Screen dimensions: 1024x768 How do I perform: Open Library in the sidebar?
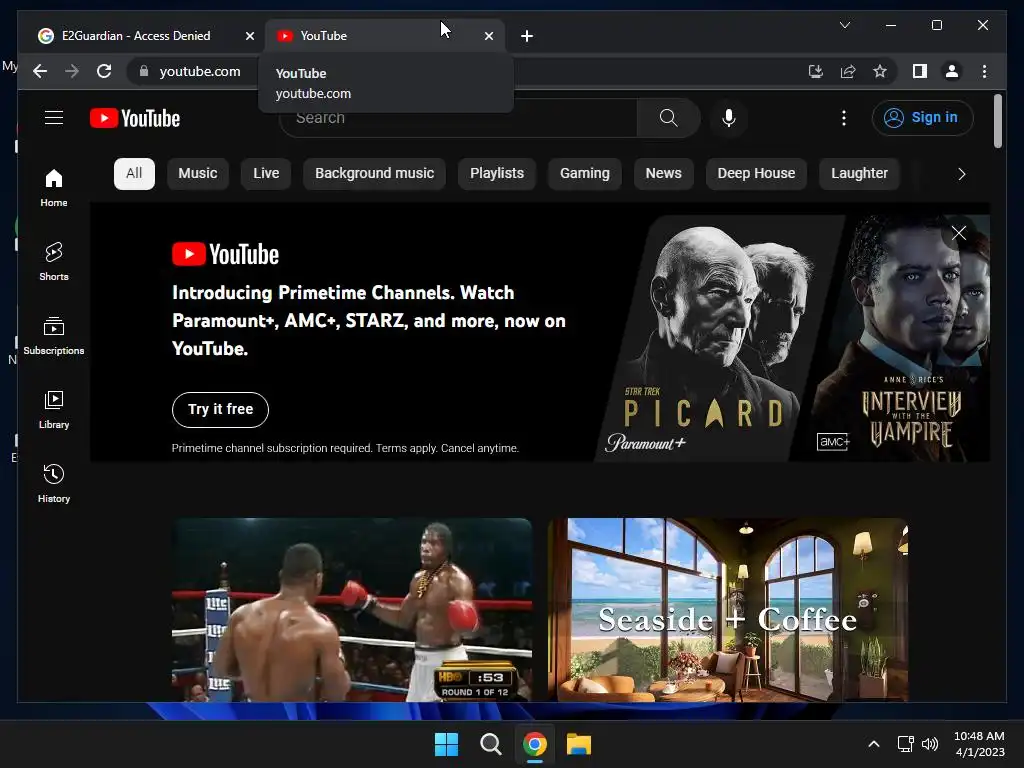(x=54, y=409)
